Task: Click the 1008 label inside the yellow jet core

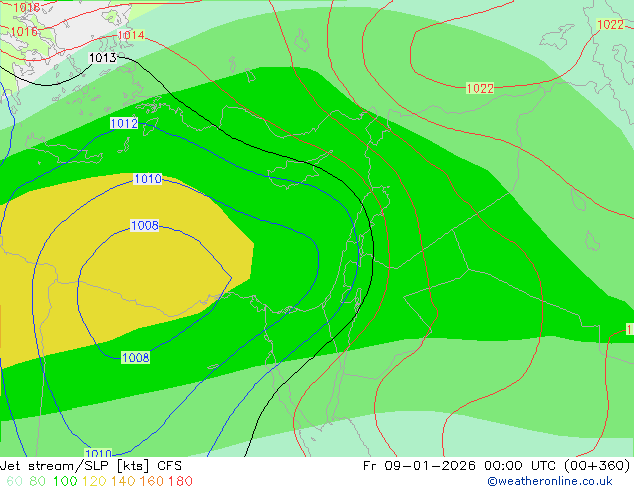Action: point(145,225)
